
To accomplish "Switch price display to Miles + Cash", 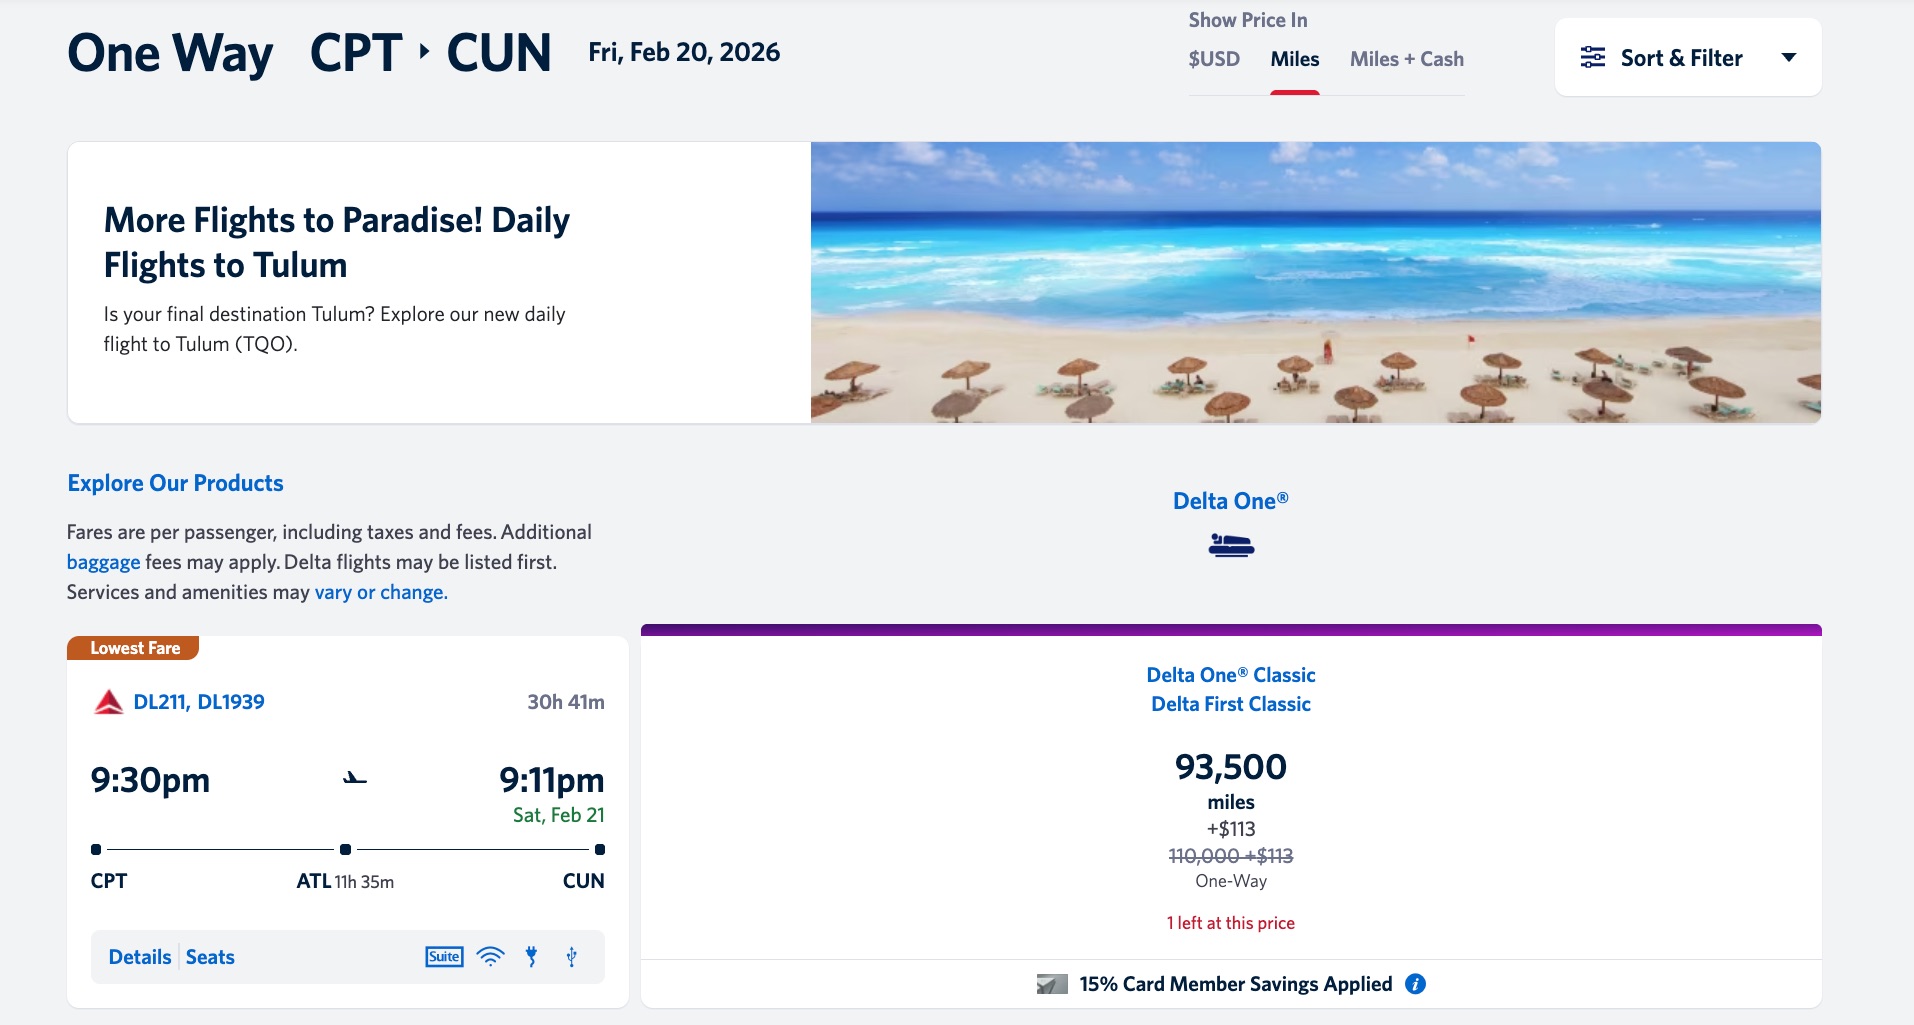I will tap(1404, 59).
